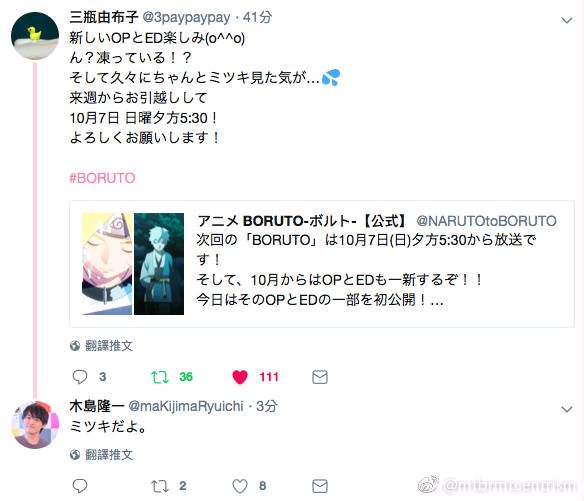Click 翻譯推文 under 木島隆一's reply
The width and height of the screenshot is (584, 501).
coord(109,454)
